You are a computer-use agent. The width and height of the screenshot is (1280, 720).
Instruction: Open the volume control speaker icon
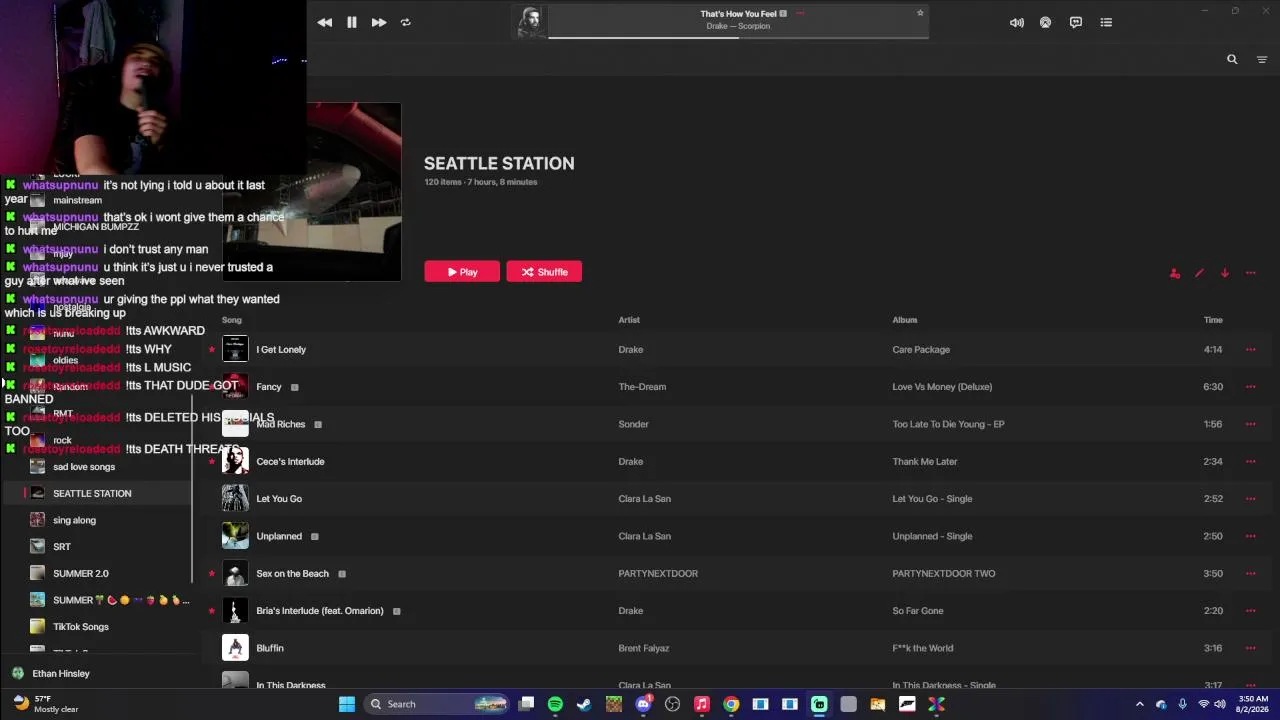[1017, 22]
